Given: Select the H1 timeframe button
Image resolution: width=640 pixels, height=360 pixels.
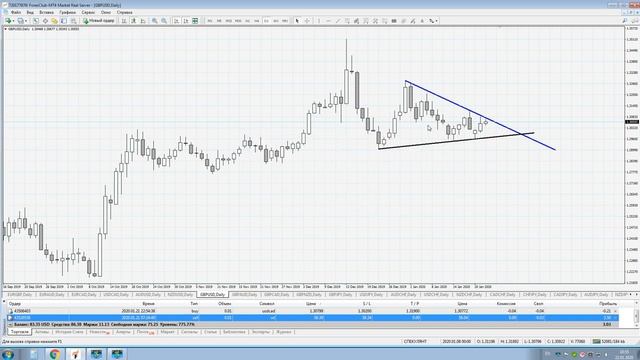Looking at the screenshot, I should click(x=247, y=21).
